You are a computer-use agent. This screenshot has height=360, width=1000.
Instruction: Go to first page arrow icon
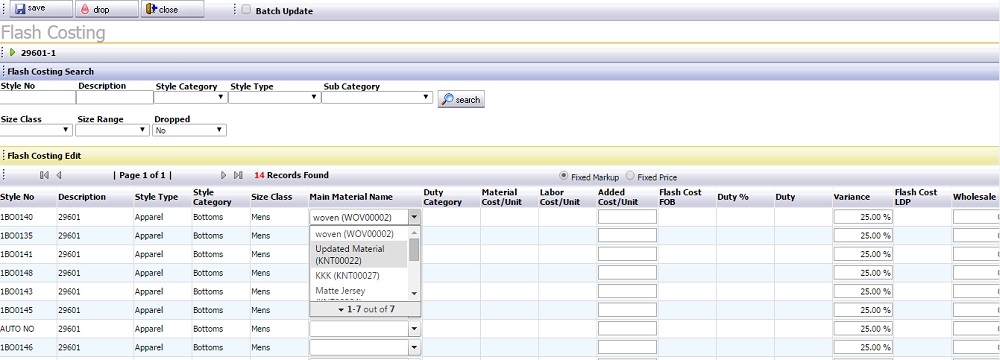(44, 175)
